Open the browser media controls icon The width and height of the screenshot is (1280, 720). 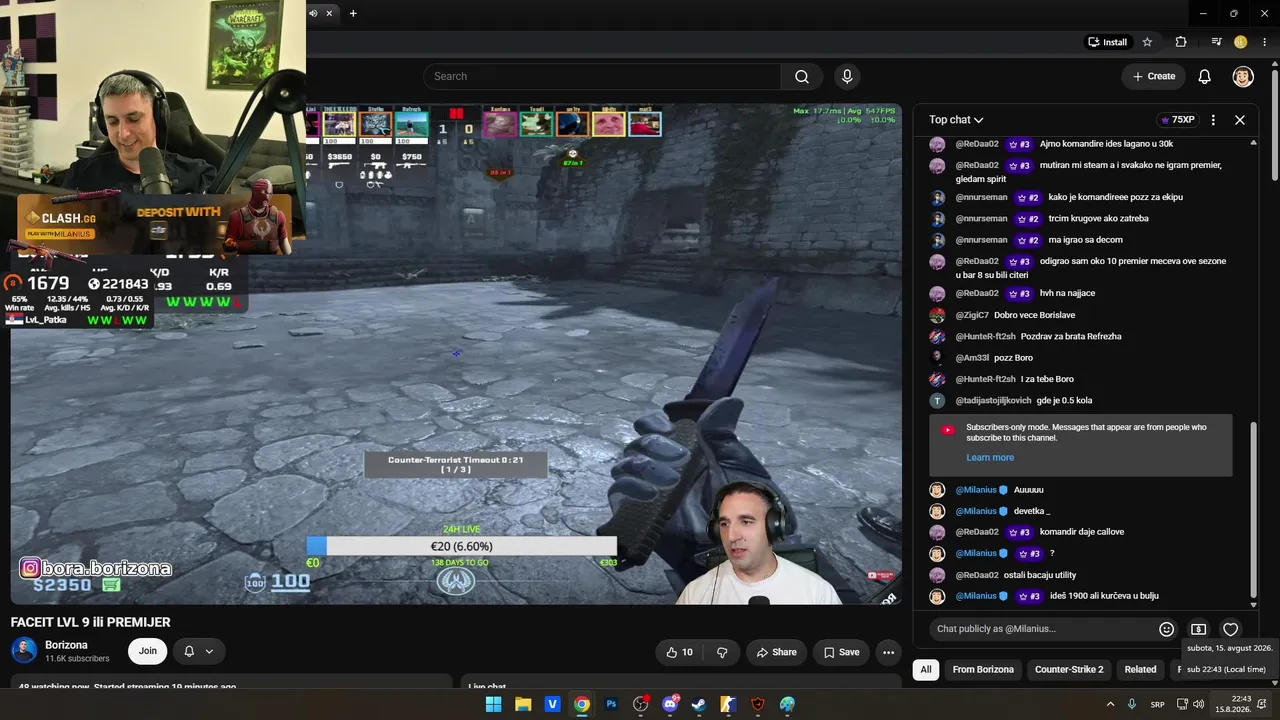click(1216, 42)
